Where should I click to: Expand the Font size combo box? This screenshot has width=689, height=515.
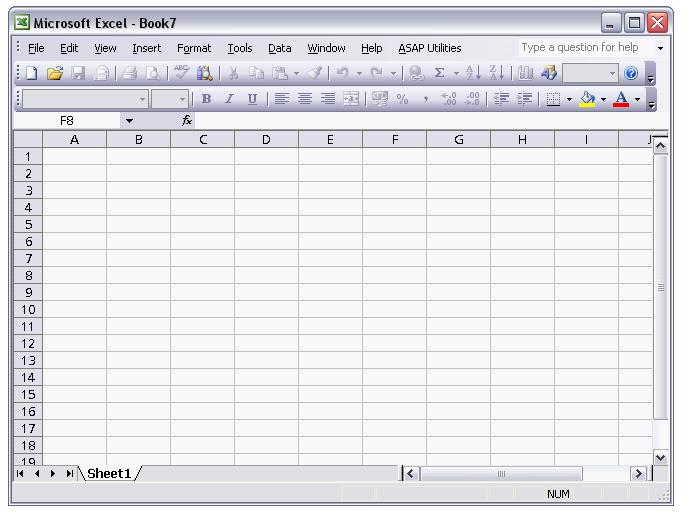coord(182,99)
